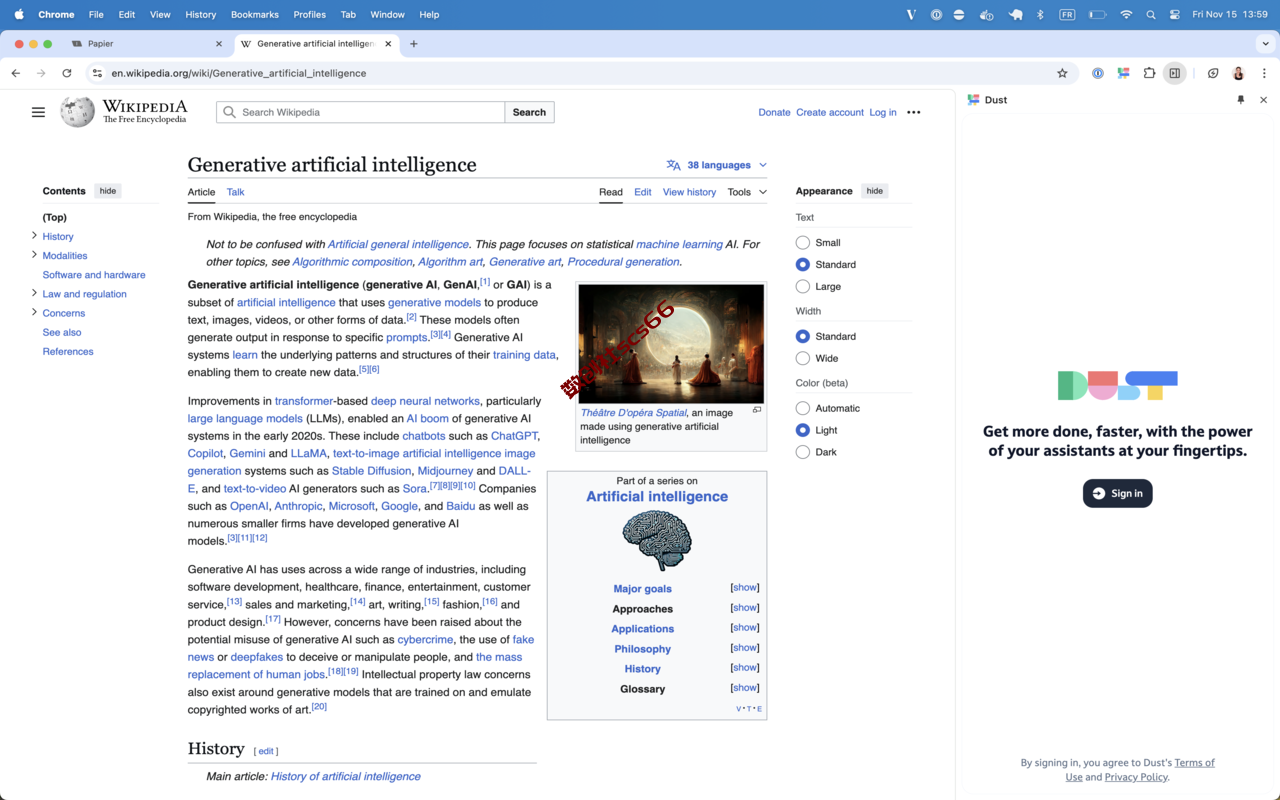Viewport: 1280px width, 800px height.
Task: Switch to the Papier browser tab
Action: tap(148, 44)
